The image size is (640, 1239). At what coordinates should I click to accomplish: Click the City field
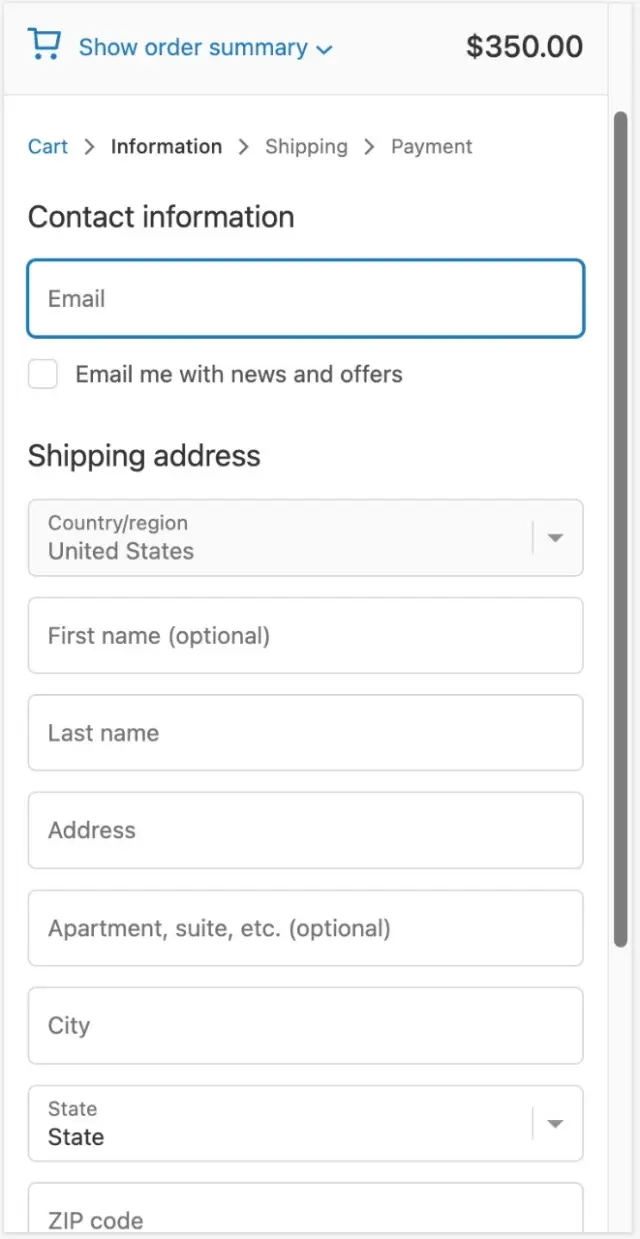coord(306,1025)
